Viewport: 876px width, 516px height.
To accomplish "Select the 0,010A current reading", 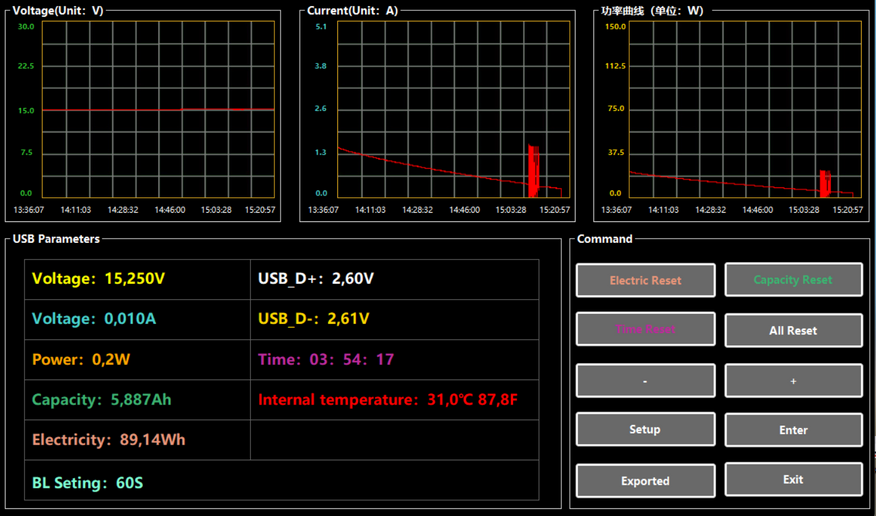I will (x=94, y=319).
